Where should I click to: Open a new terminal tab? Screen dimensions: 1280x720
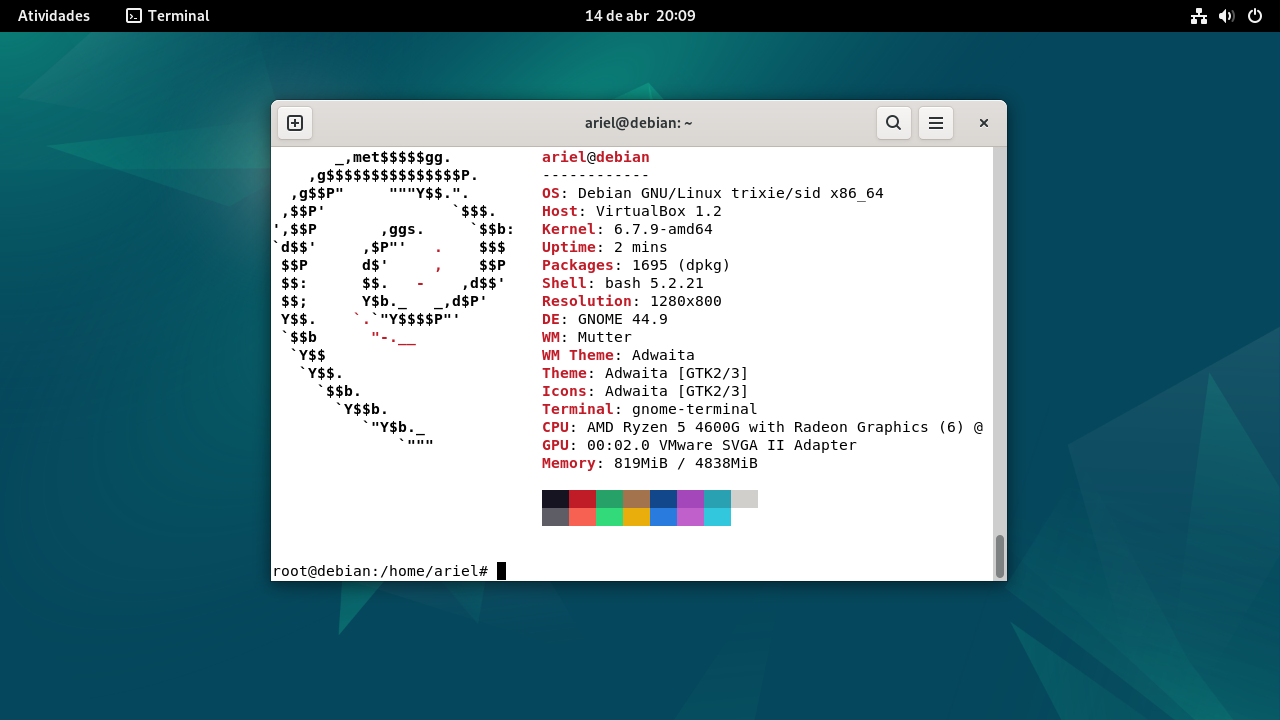click(295, 123)
